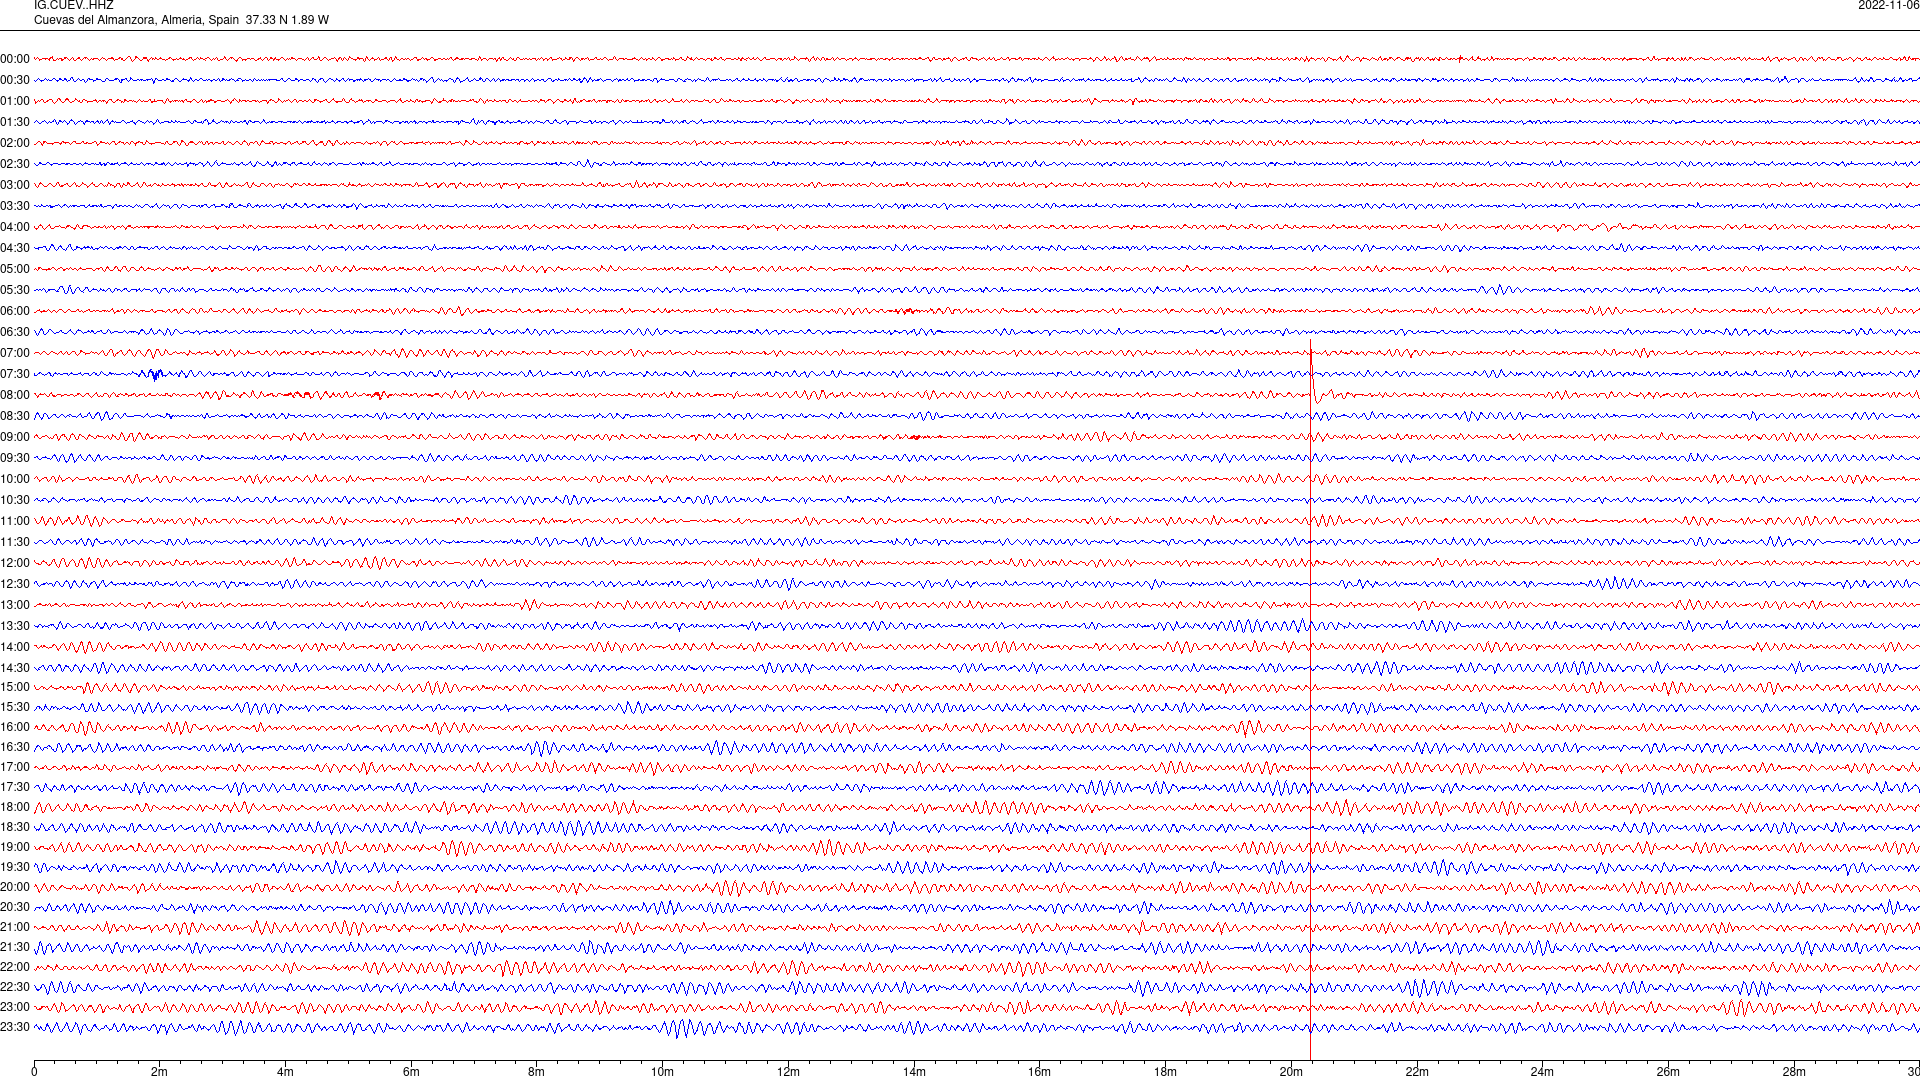Select the 23:30 trace time label
The height and width of the screenshot is (1080, 1920).
[x=15, y=1027]
